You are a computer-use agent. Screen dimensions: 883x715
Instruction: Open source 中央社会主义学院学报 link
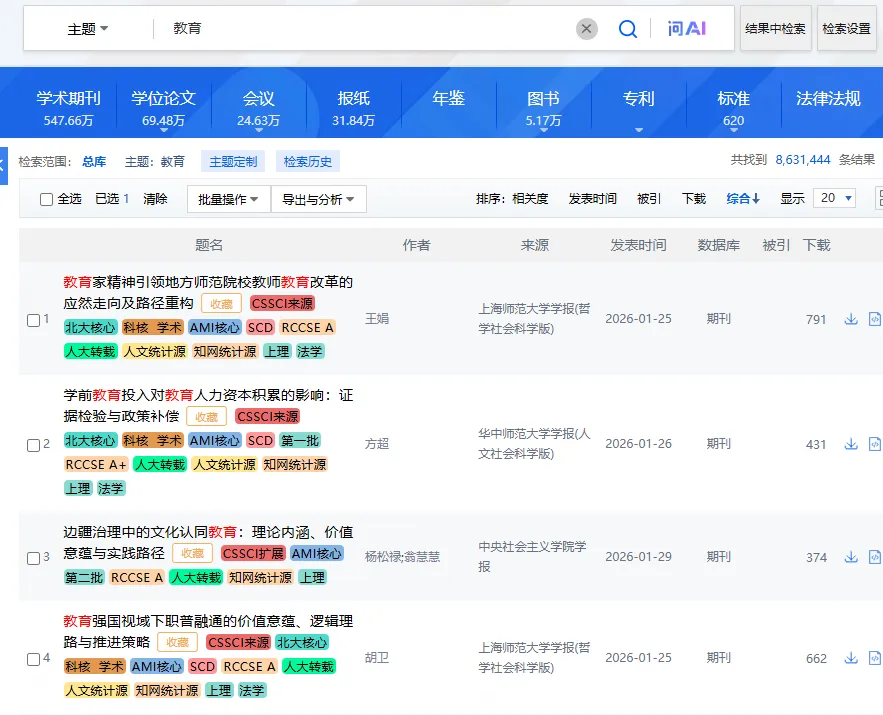coord(532,556)
